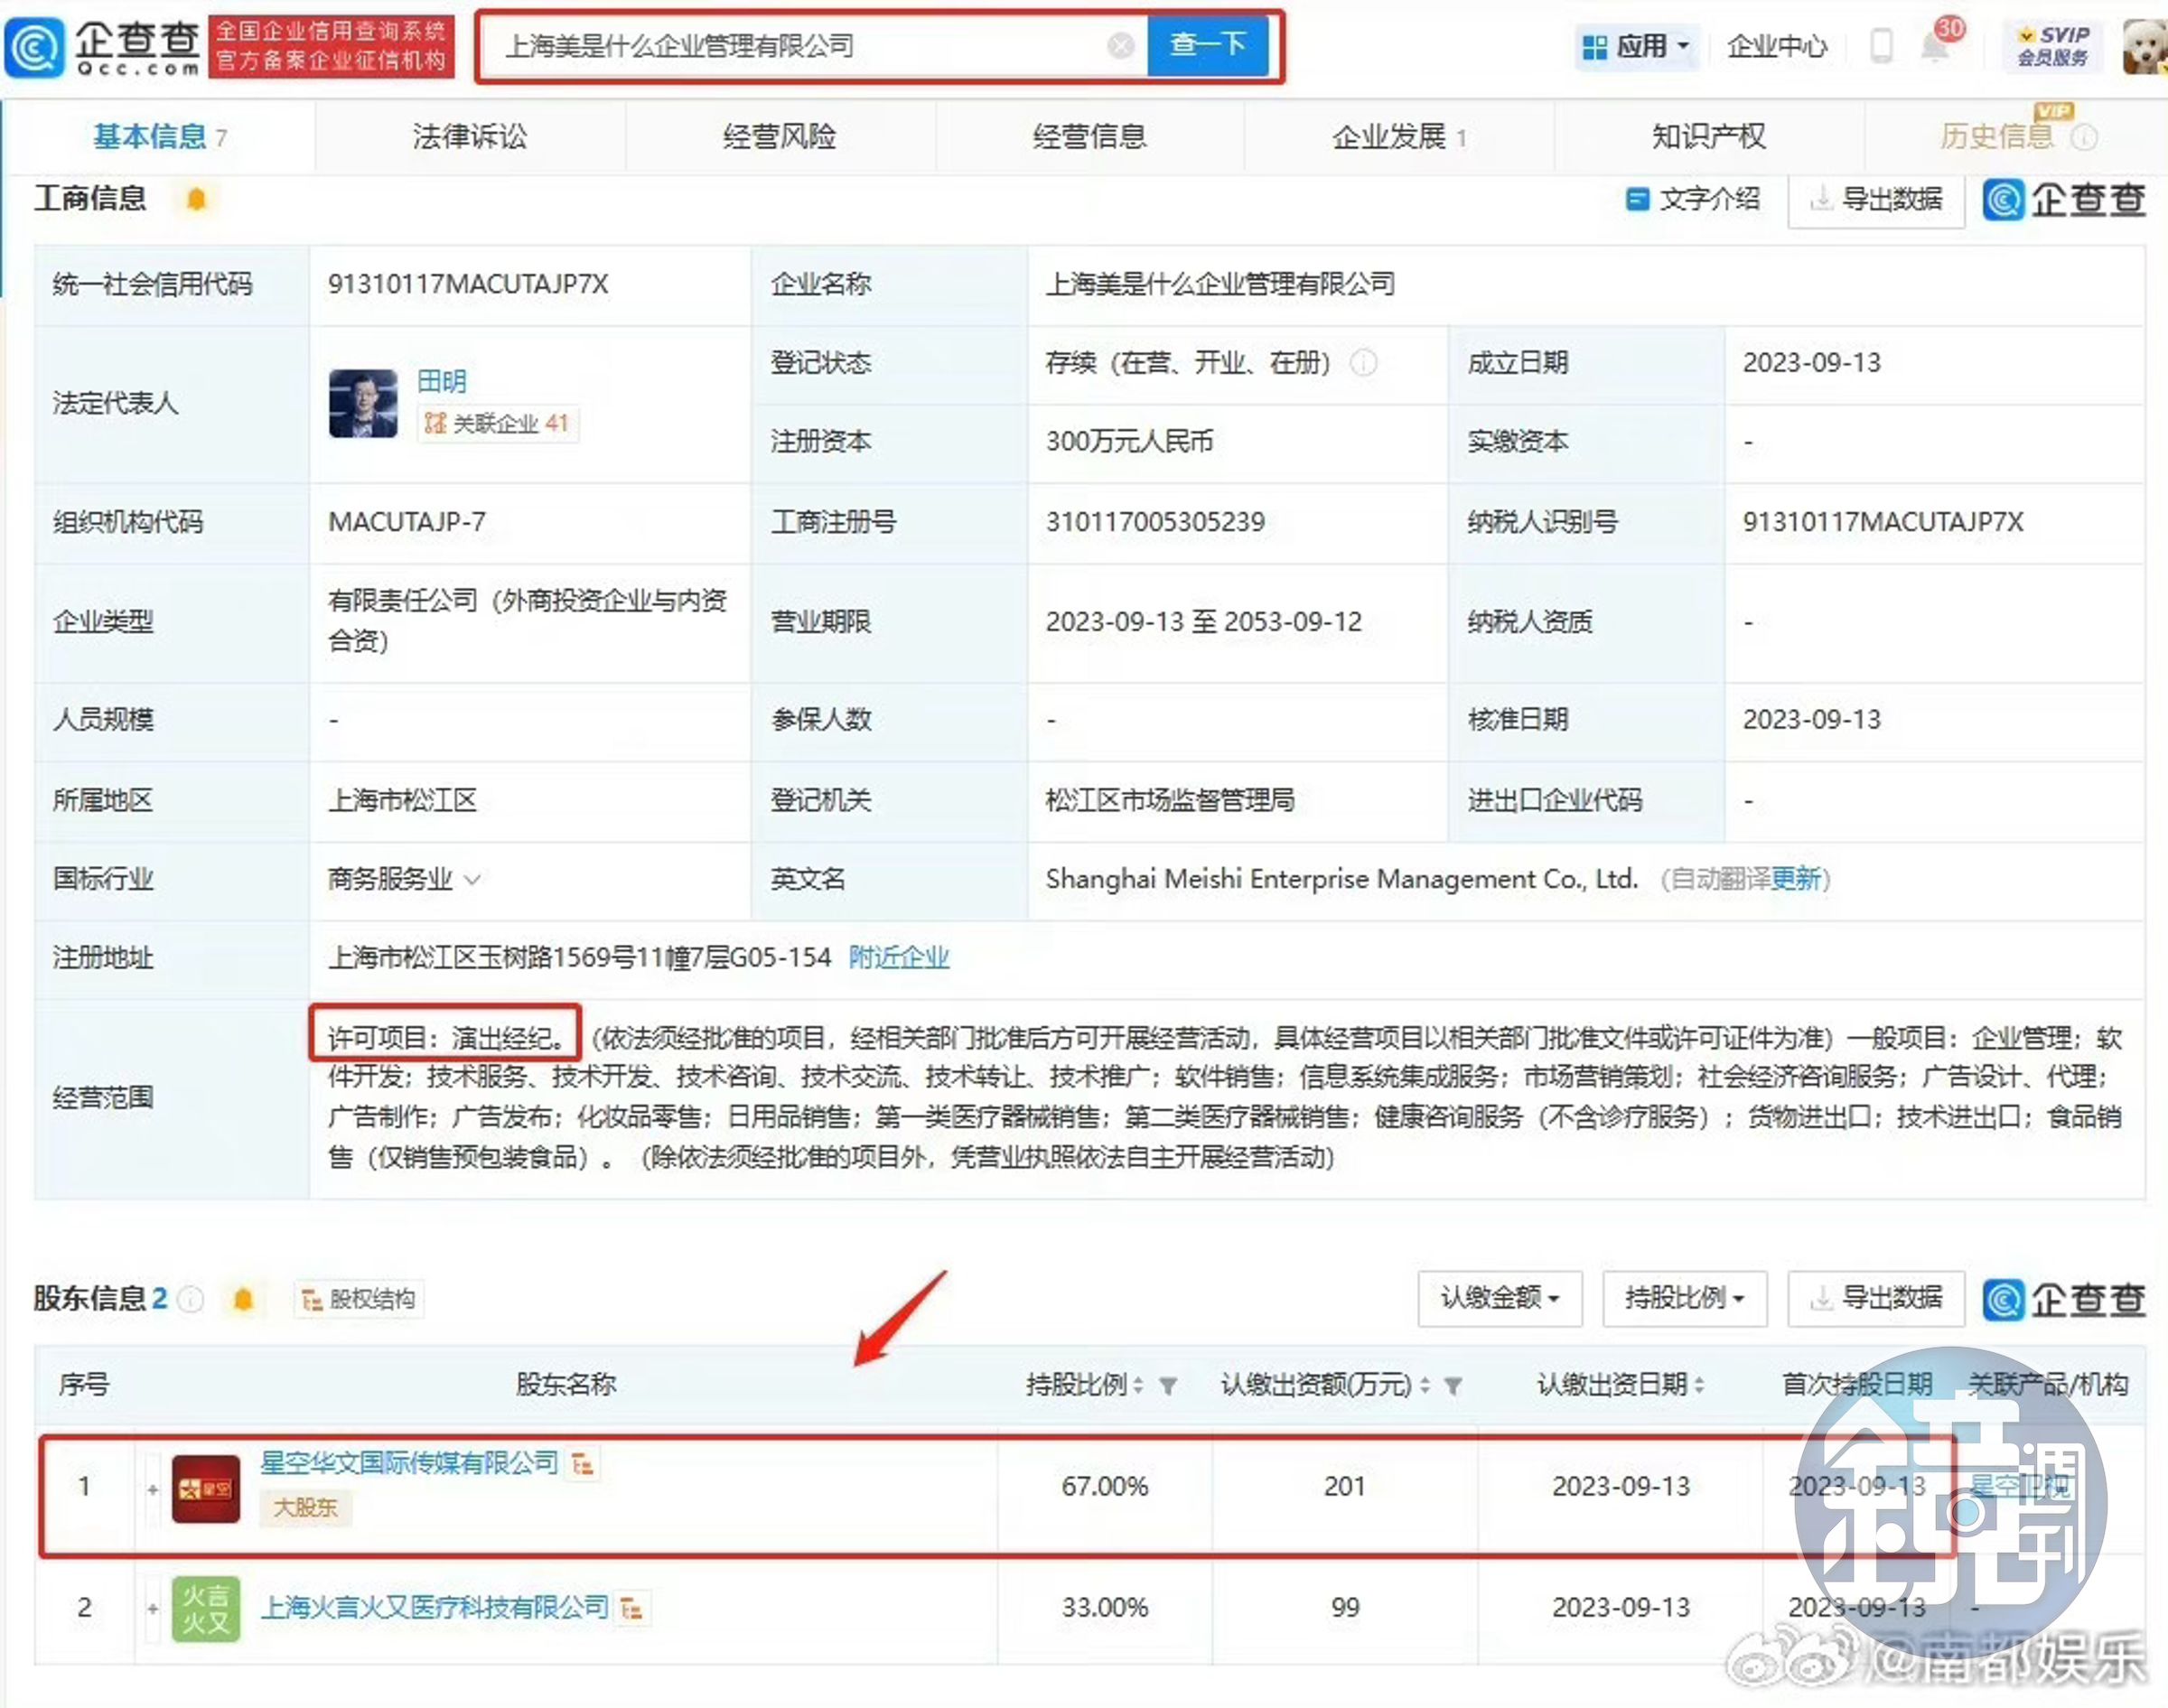Switch to 经营信息 tab
Image resolution: width=2168 pixels, height=1708 pixels.
(x=1089, y=137)
